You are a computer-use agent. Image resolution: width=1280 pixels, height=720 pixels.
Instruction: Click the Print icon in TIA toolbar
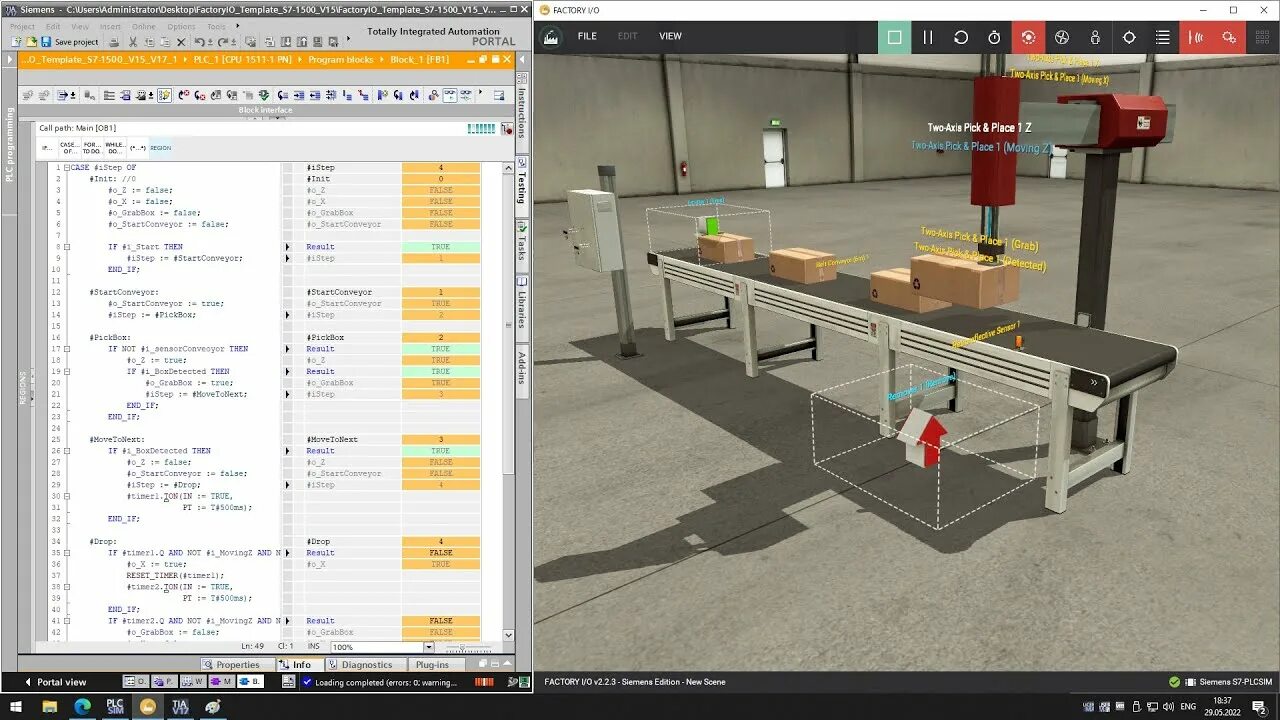pyautogui.click(x=114, y=42)
